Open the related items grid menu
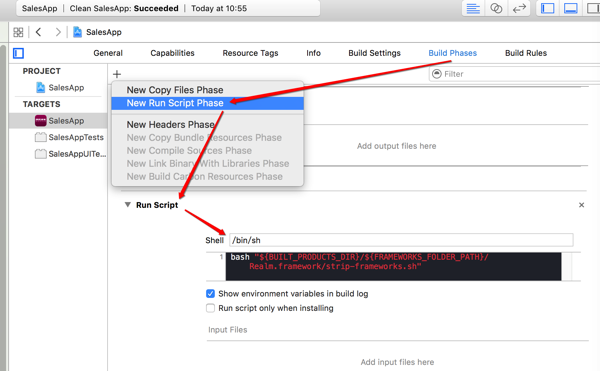Screen dimensions: 600x371 coord(18,32)
